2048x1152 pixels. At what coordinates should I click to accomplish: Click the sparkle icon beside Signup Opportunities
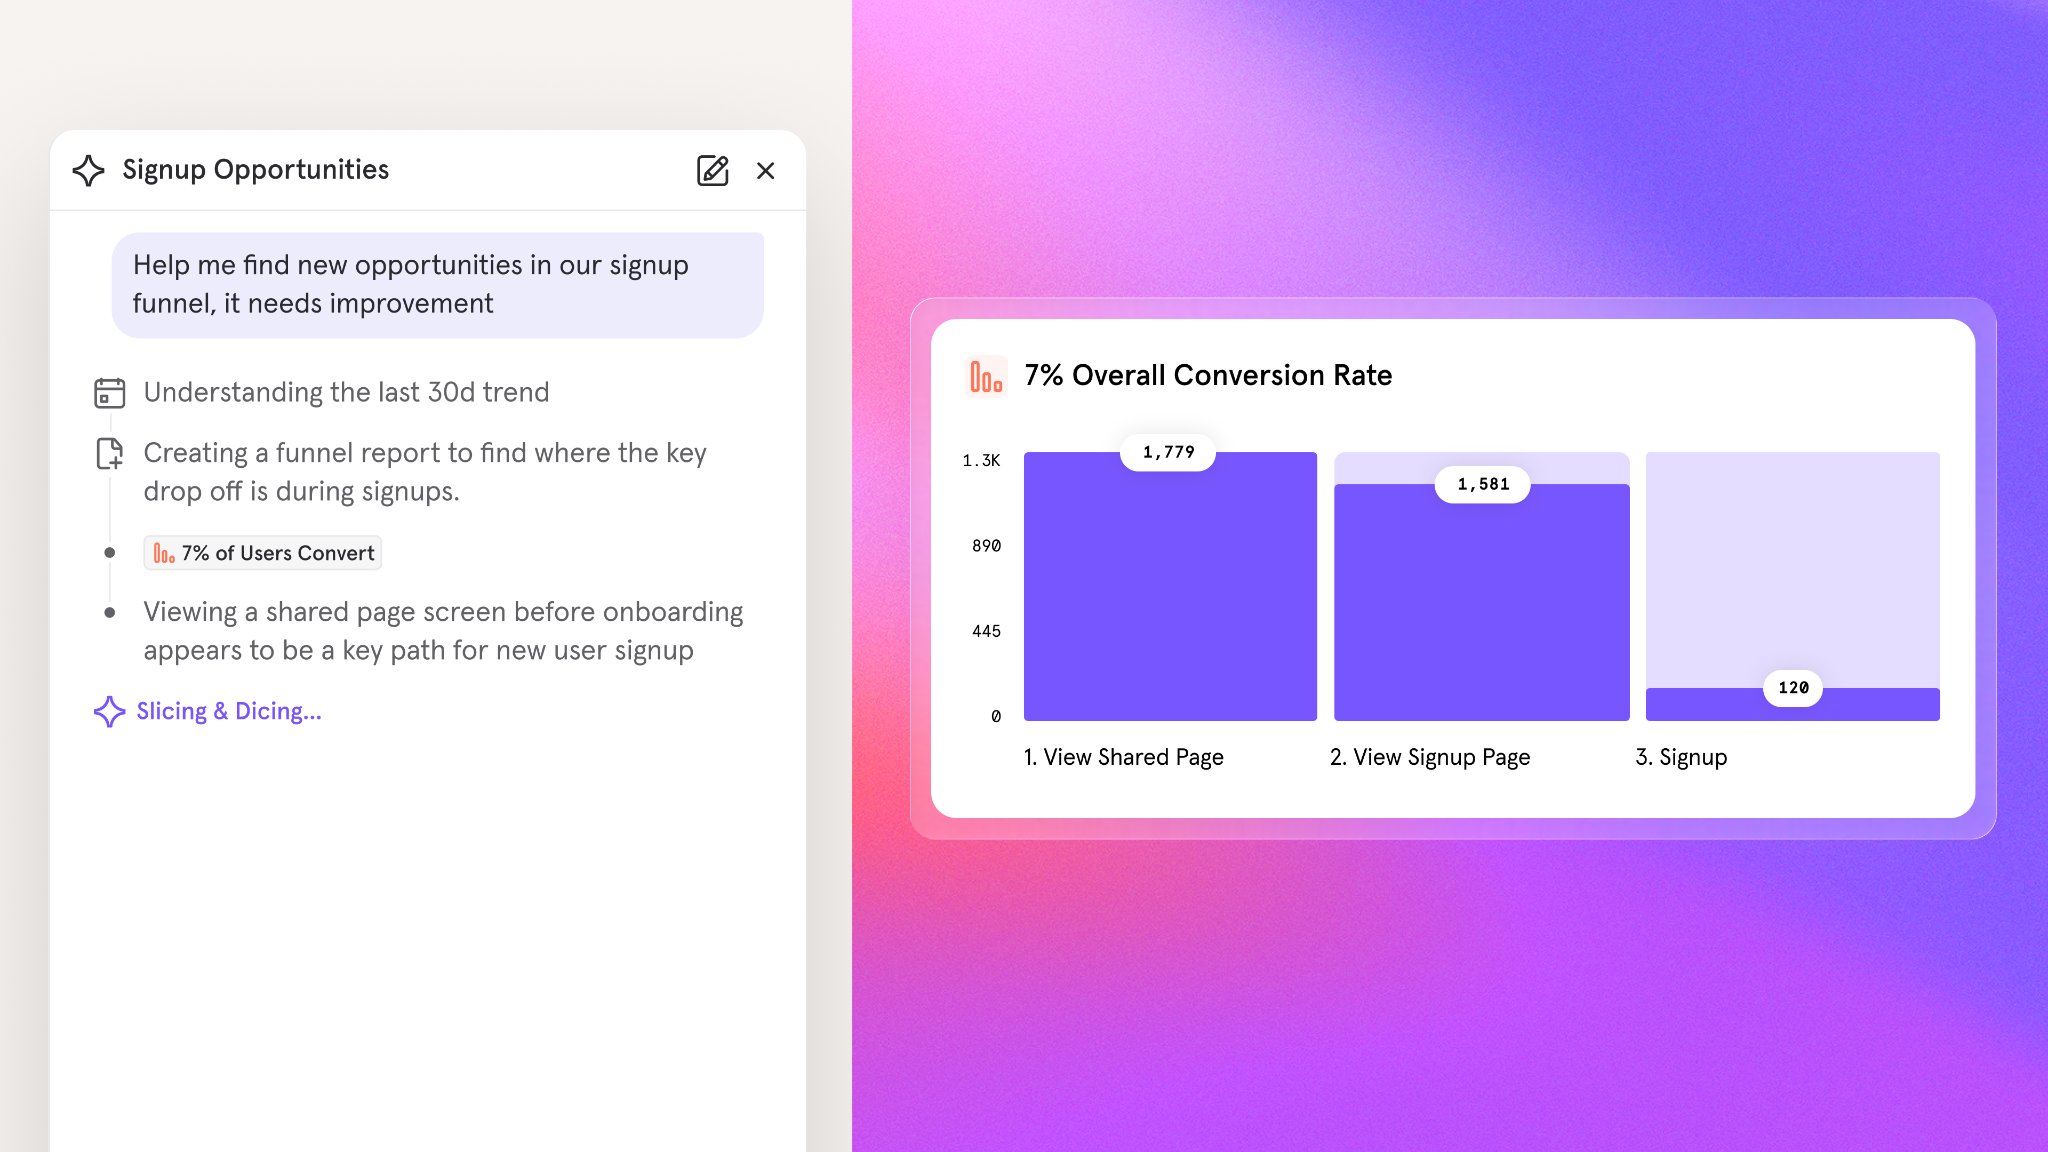click(89, 170)
